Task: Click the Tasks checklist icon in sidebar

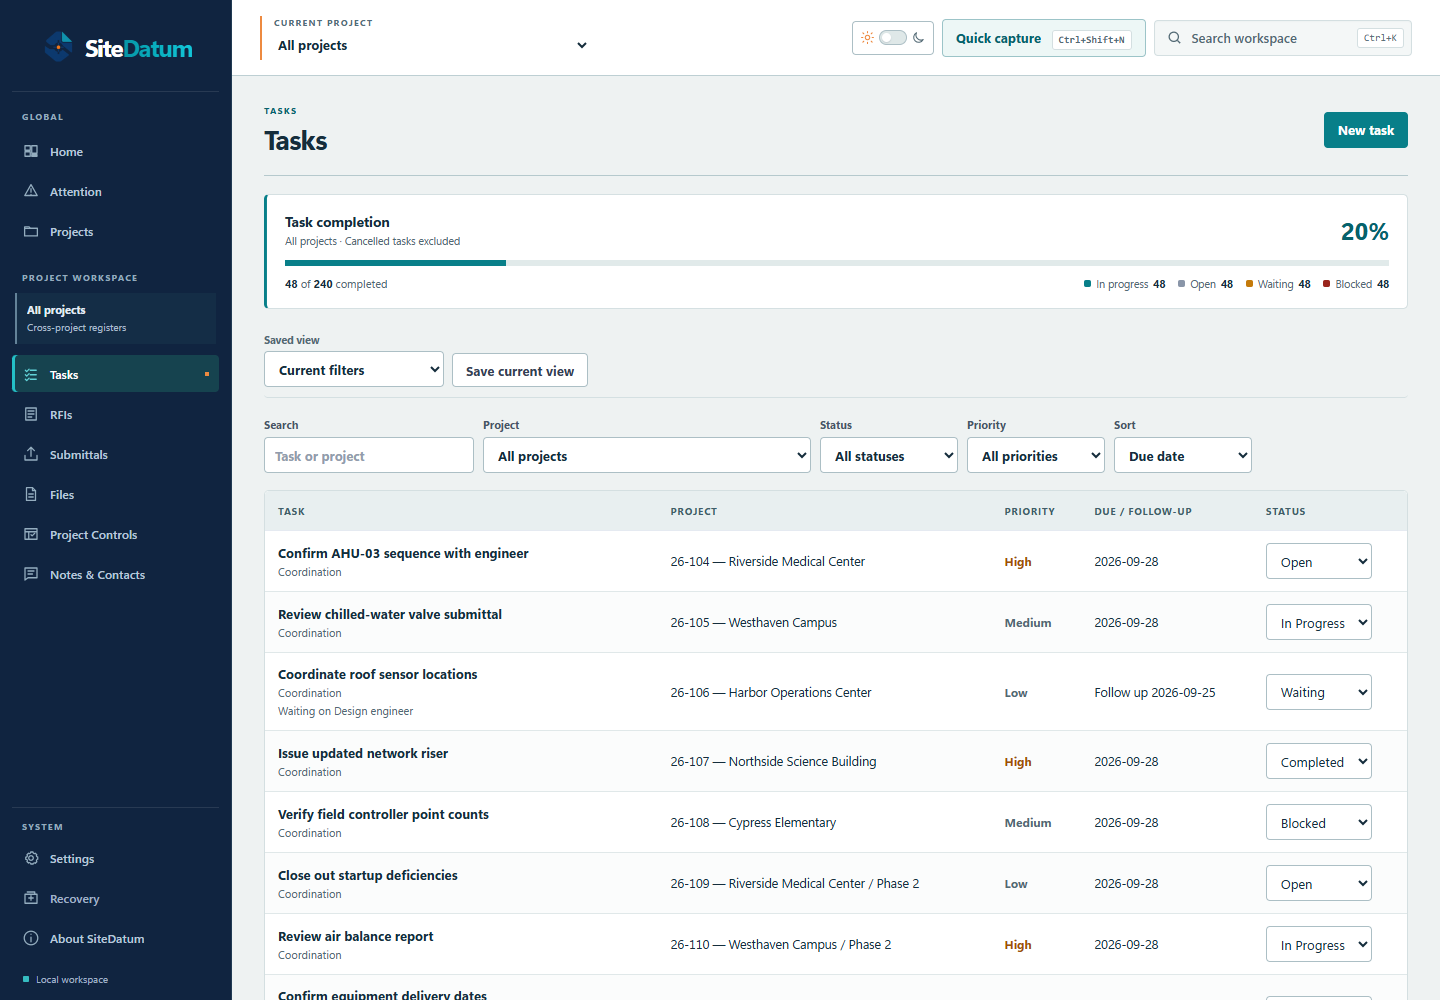Action: (31, 374)
